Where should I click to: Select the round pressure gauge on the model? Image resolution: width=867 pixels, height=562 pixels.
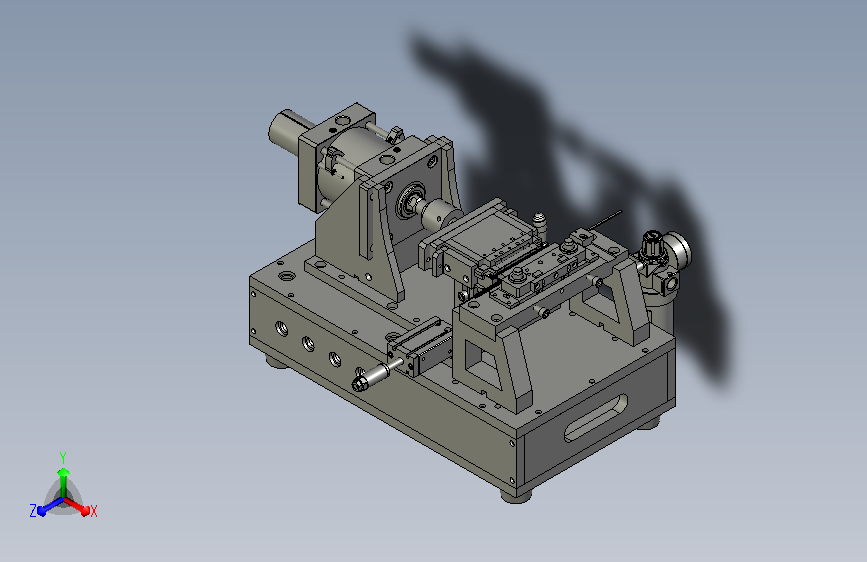coord(677,249)
